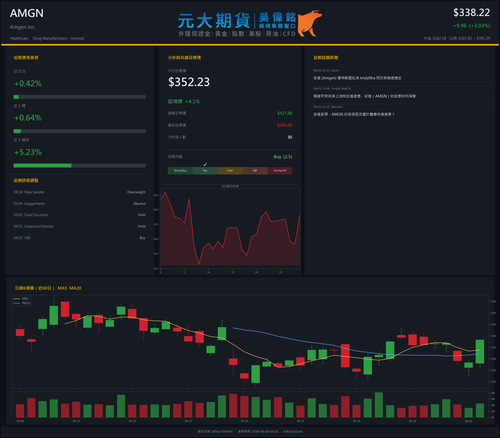The height and width of the screenshot is (438, 500).
Task: Click the Buy rating on the UBS row
Action: point(143,238)
